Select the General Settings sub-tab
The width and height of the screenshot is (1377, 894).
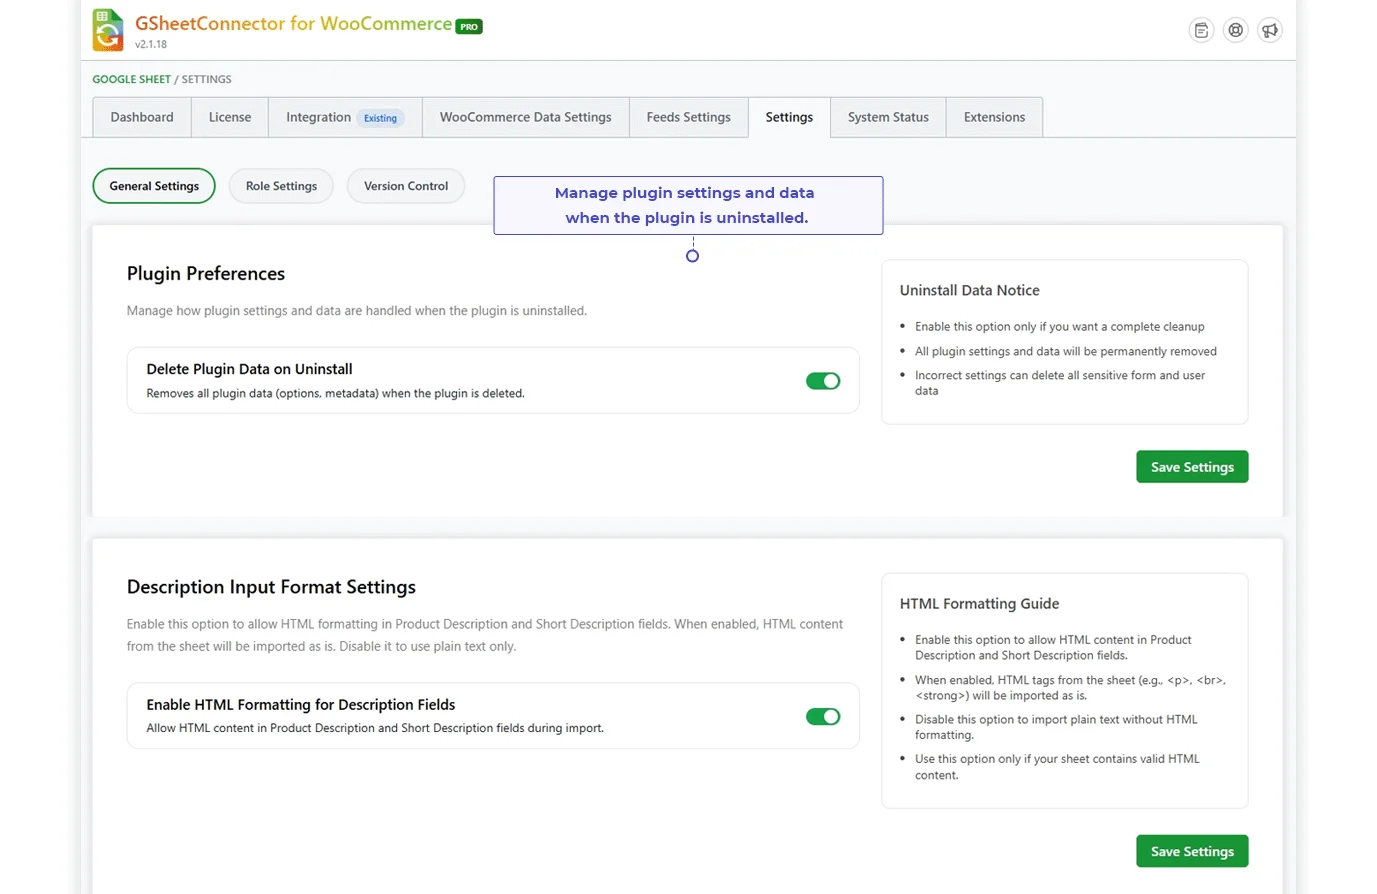pos(154,186)
